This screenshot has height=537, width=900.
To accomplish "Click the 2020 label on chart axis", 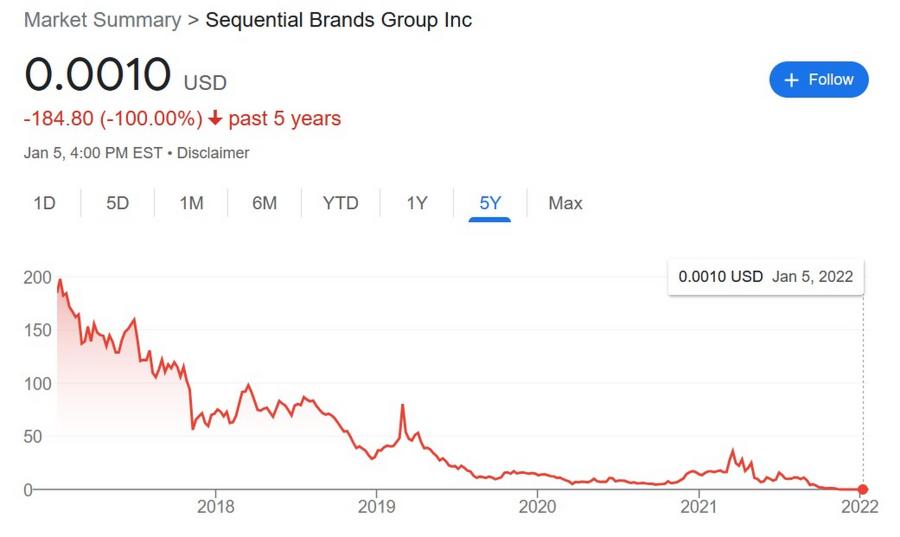I will pyautogui.click(x=537, y=507).
